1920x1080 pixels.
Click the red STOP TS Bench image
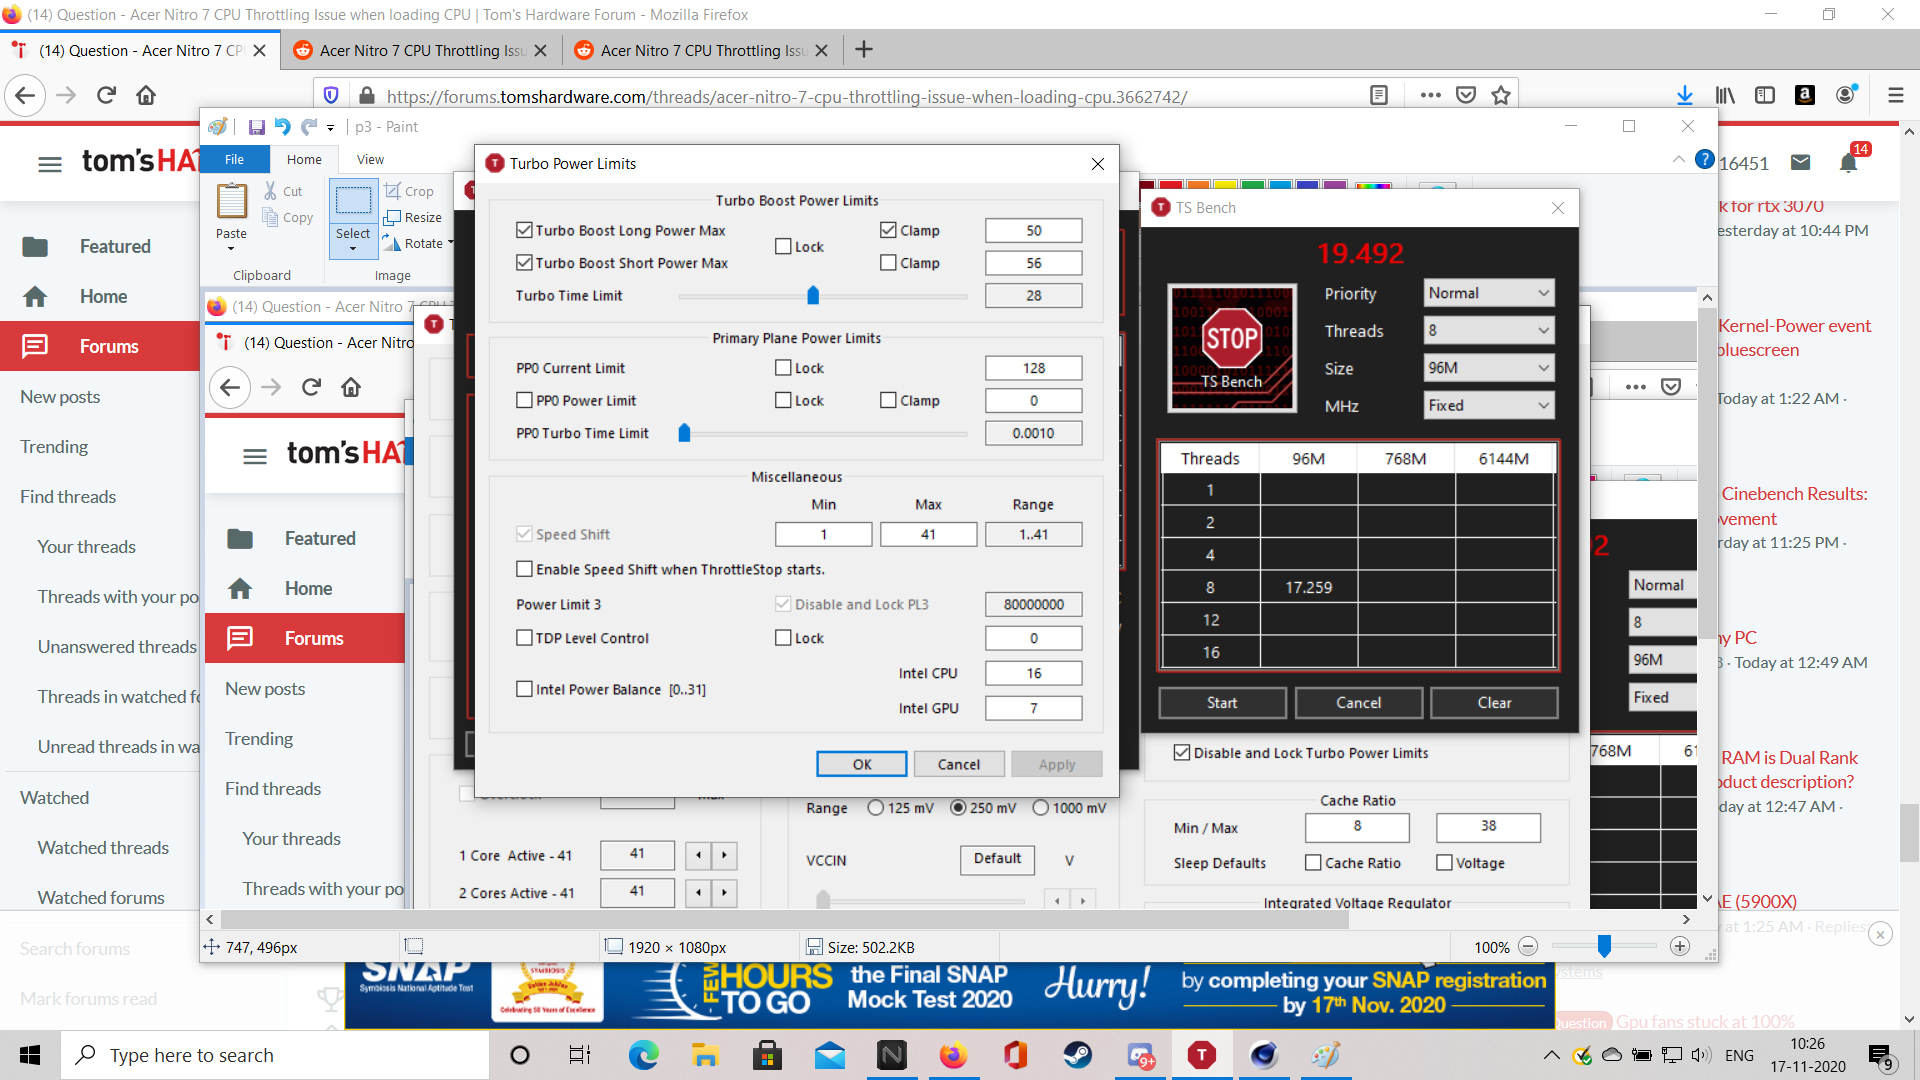coord(1232,347)
